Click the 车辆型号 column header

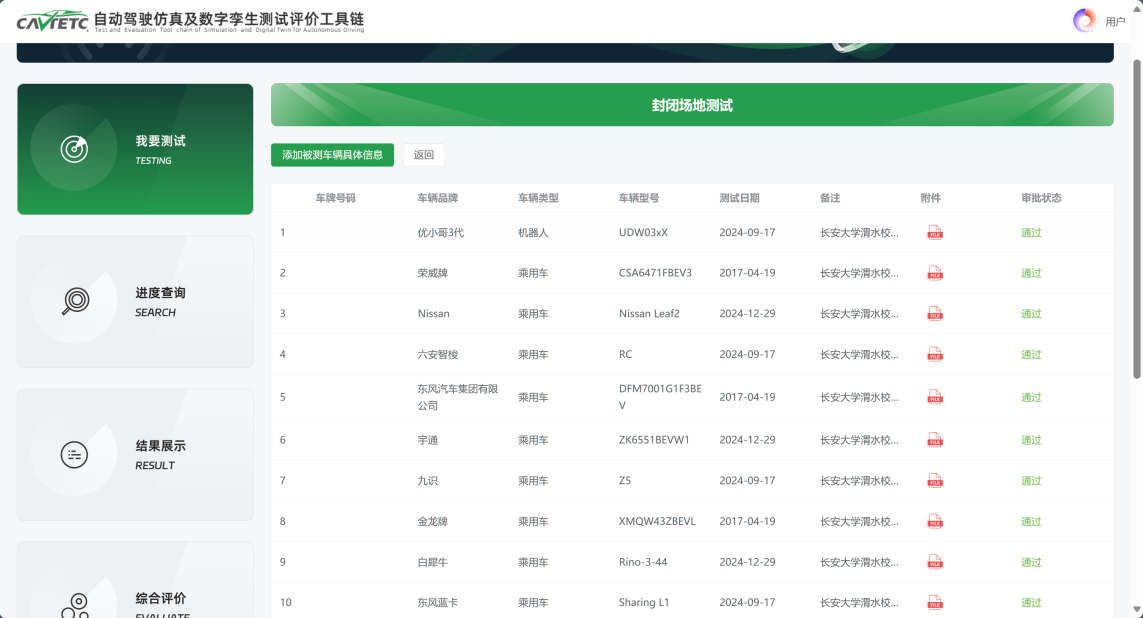pyautogui.click(x=639, y=198)
